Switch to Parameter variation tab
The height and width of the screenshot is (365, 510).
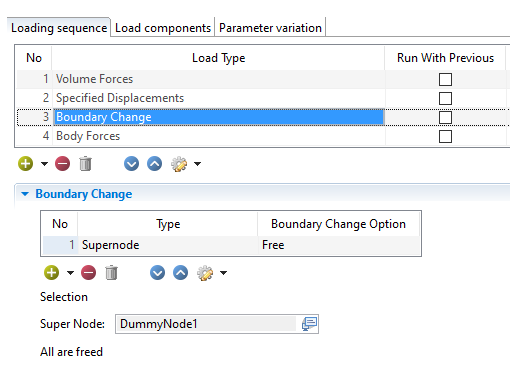tap(270, 28)
